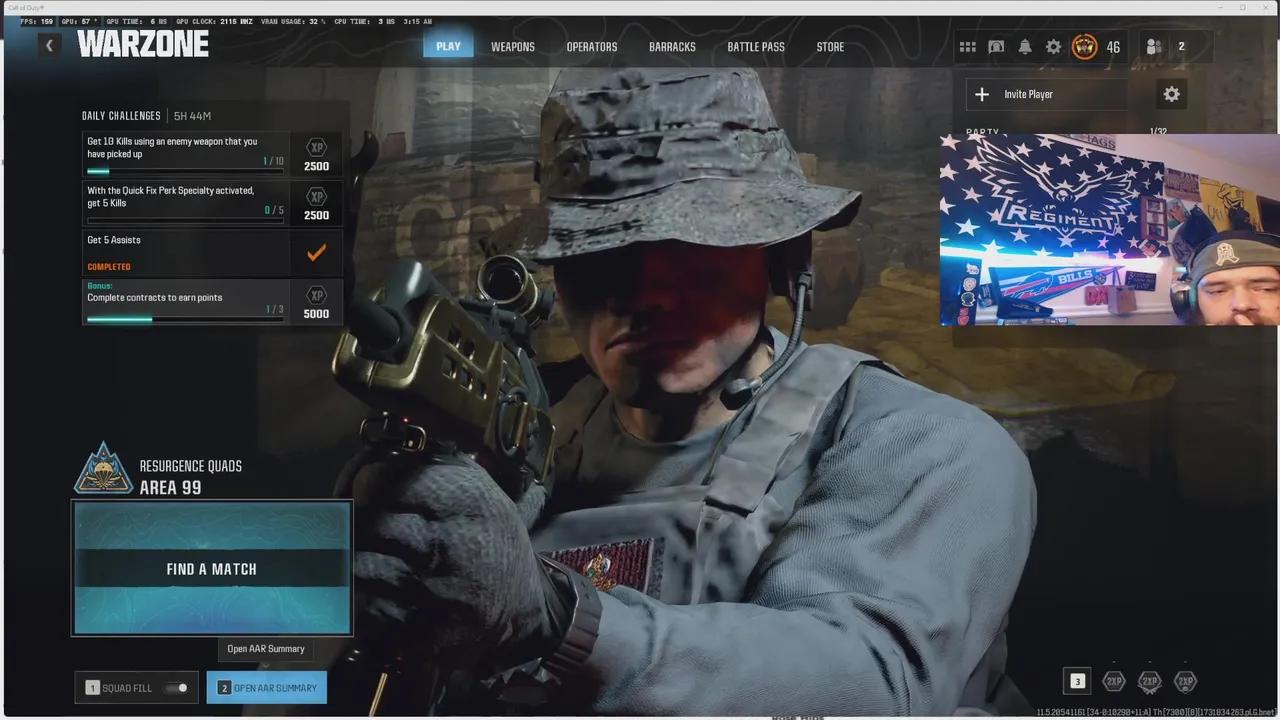Click the boxed number 3 key icon
Screen dimensions: 1280x720
(x=1077, y=681)
